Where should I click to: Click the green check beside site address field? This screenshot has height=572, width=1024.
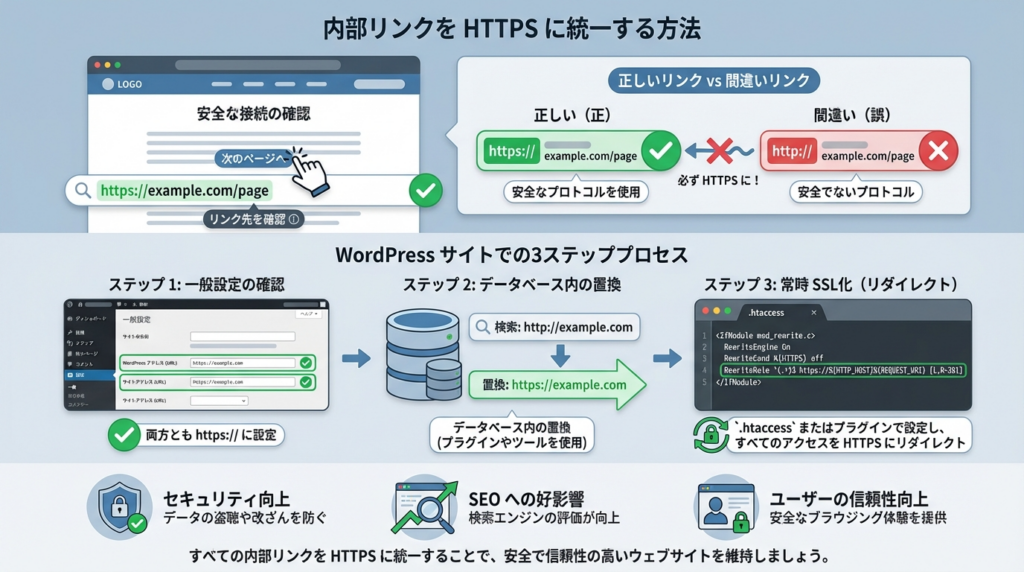[x=304, y=382]
